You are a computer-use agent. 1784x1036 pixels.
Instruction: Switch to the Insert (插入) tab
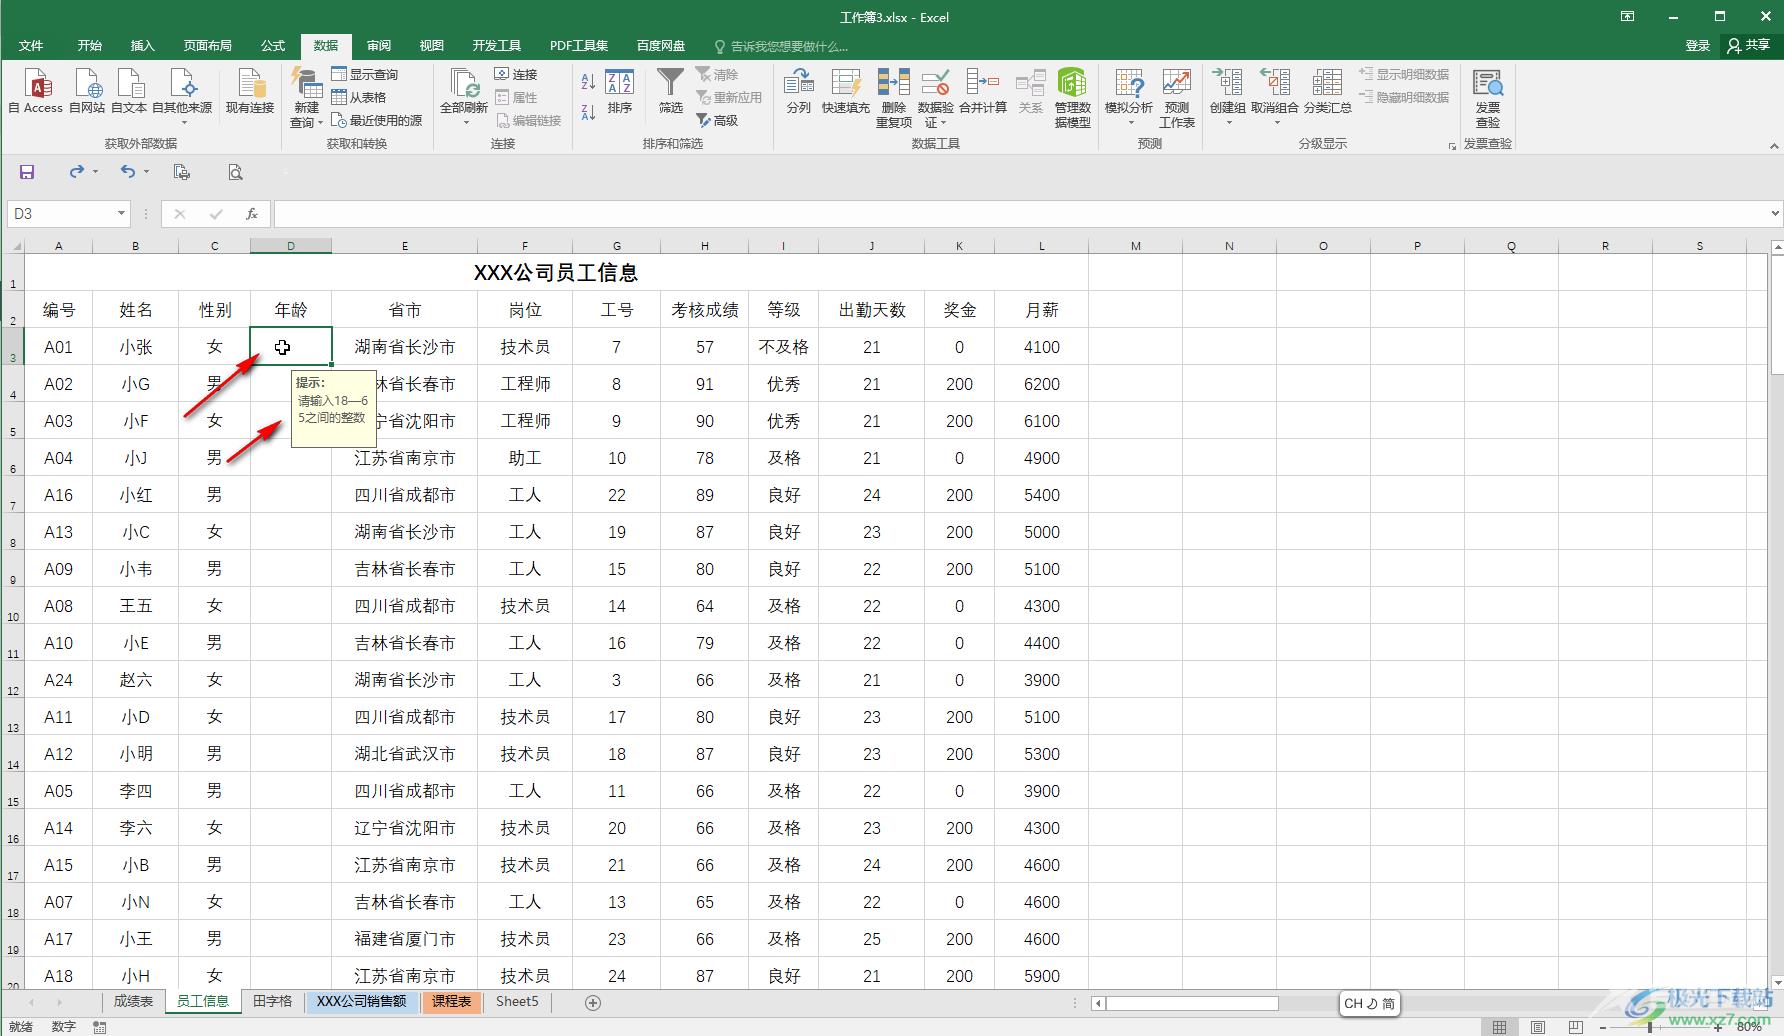coord(143,46)
